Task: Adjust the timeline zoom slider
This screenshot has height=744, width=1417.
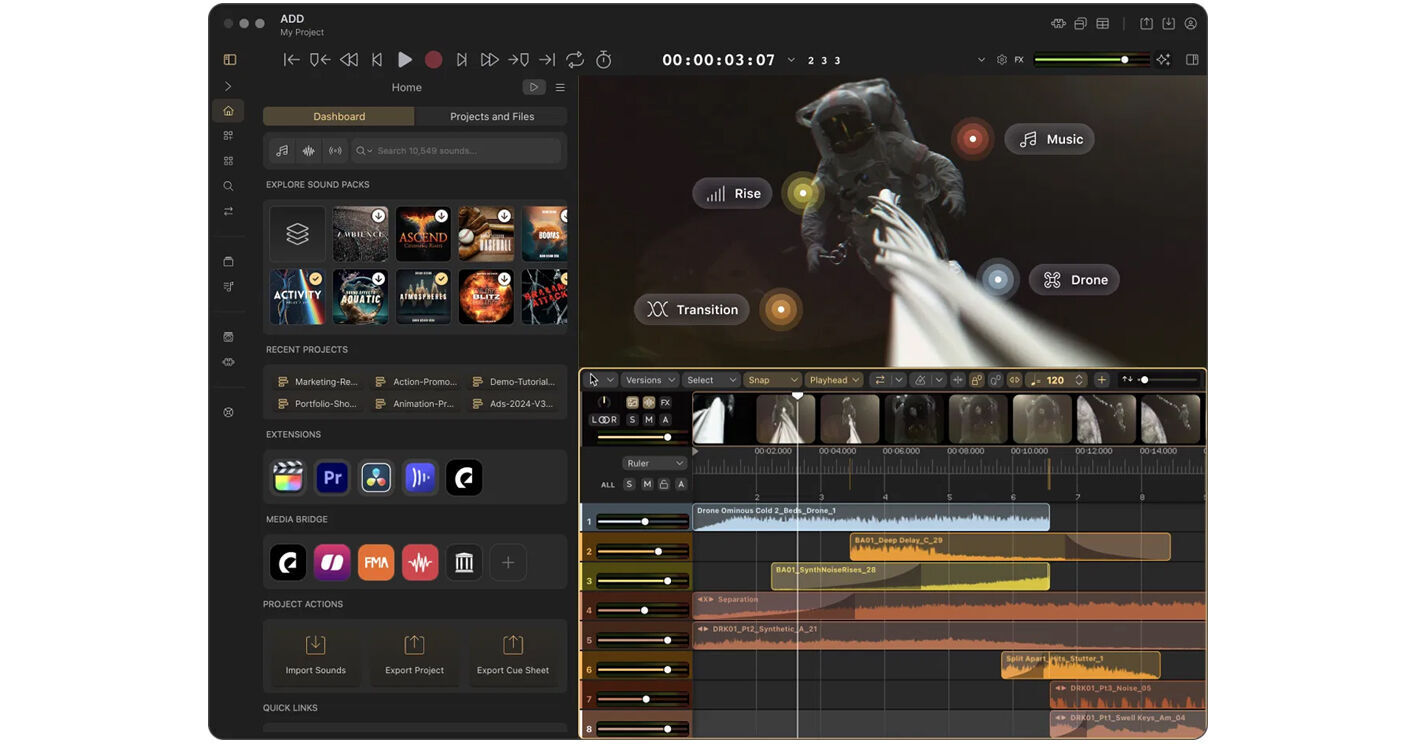Action: (1168, 380)
